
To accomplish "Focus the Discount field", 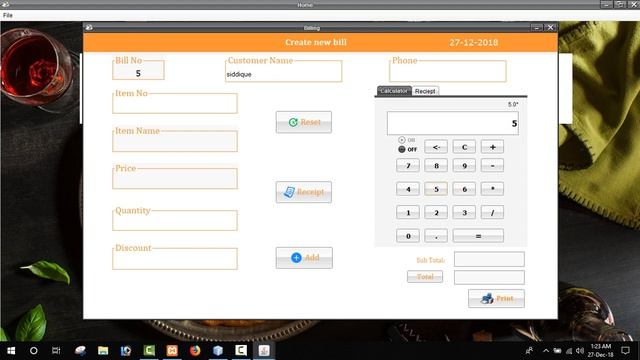I will [175, 260].
